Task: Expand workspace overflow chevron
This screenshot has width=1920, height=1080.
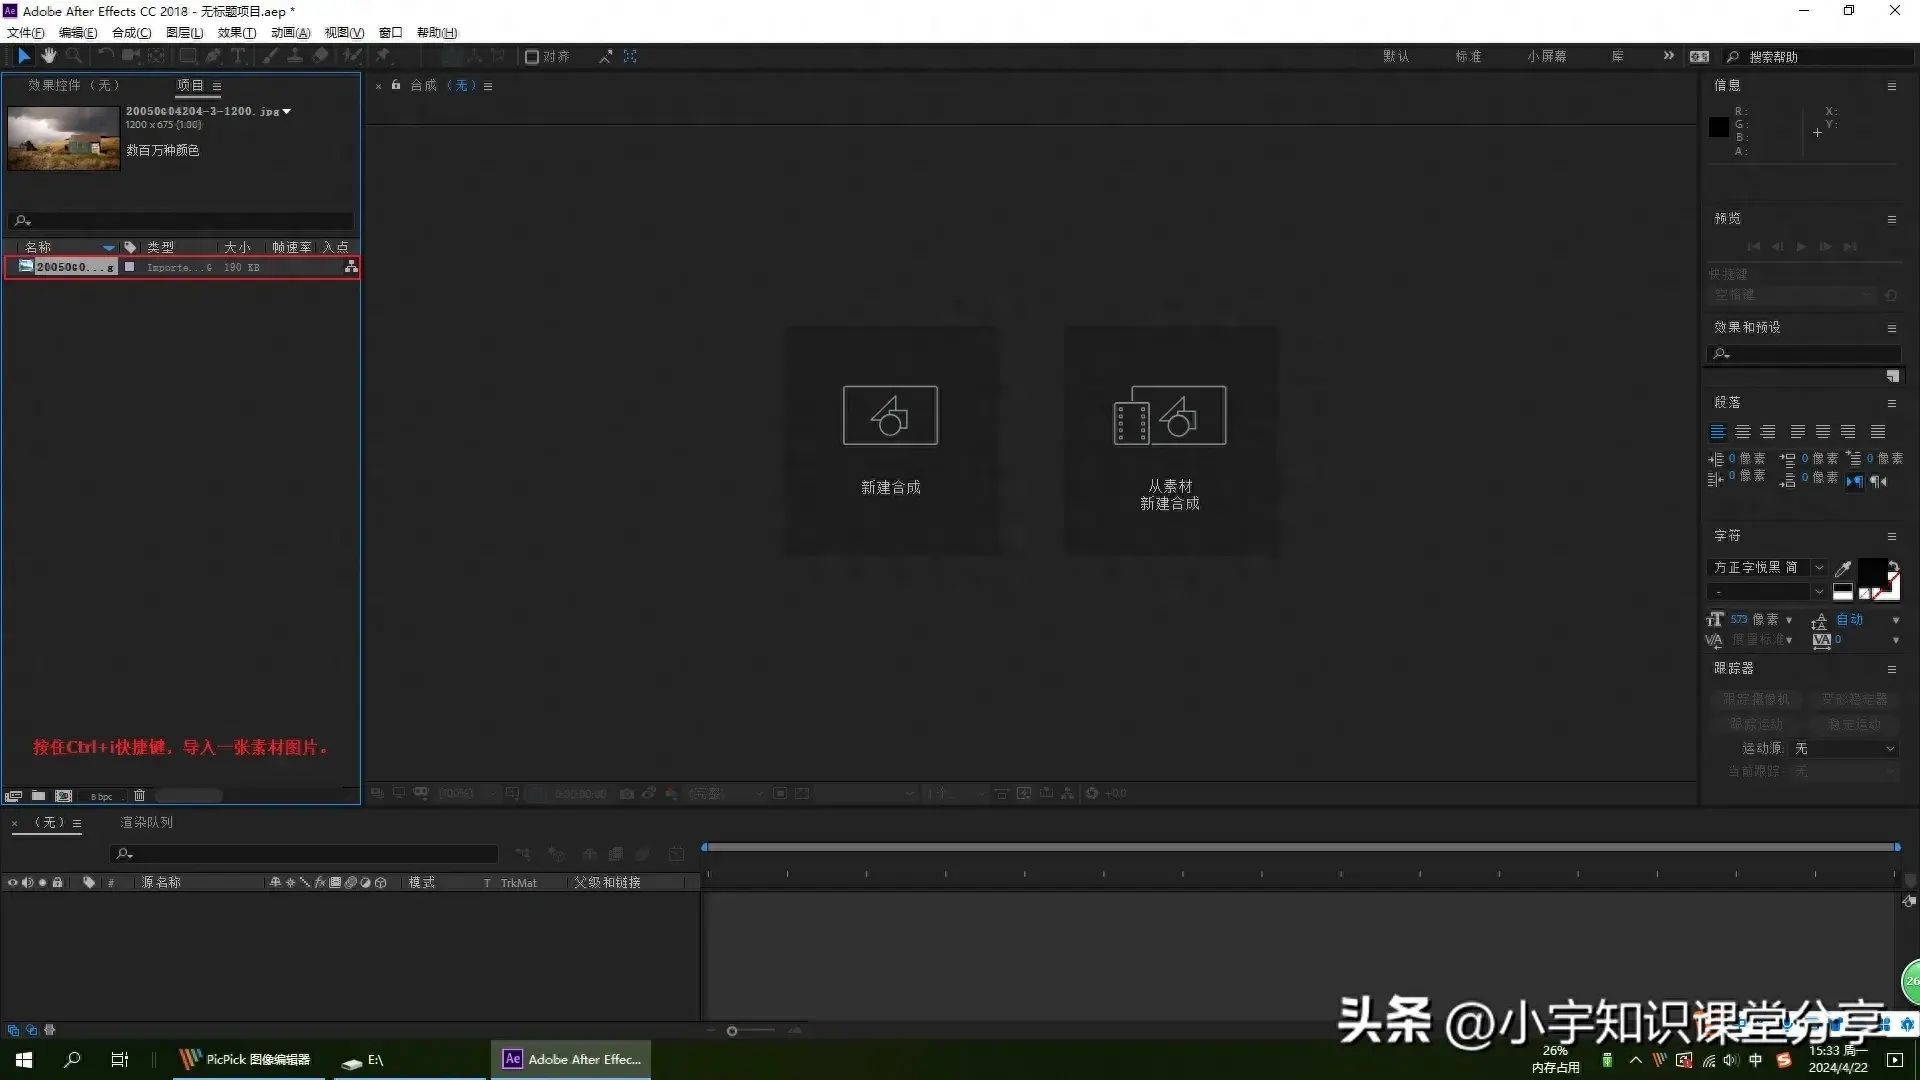Action: coord(1668,56)
